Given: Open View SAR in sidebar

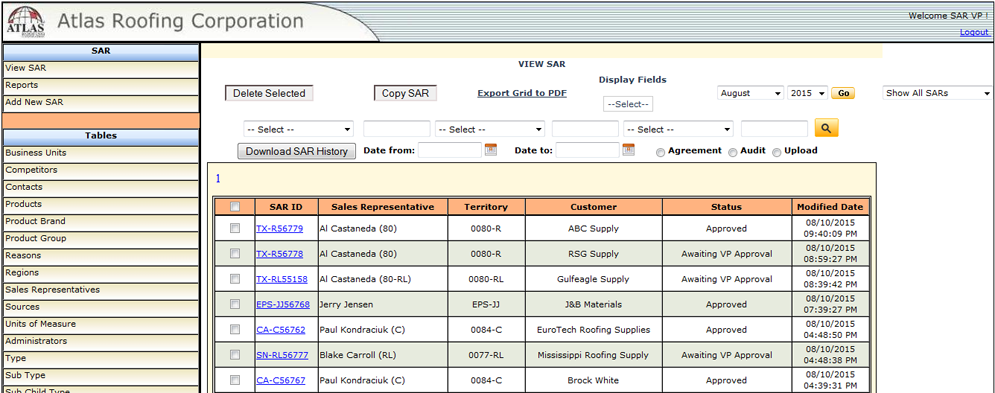Looking at the screenshot, I should point(102,68).
